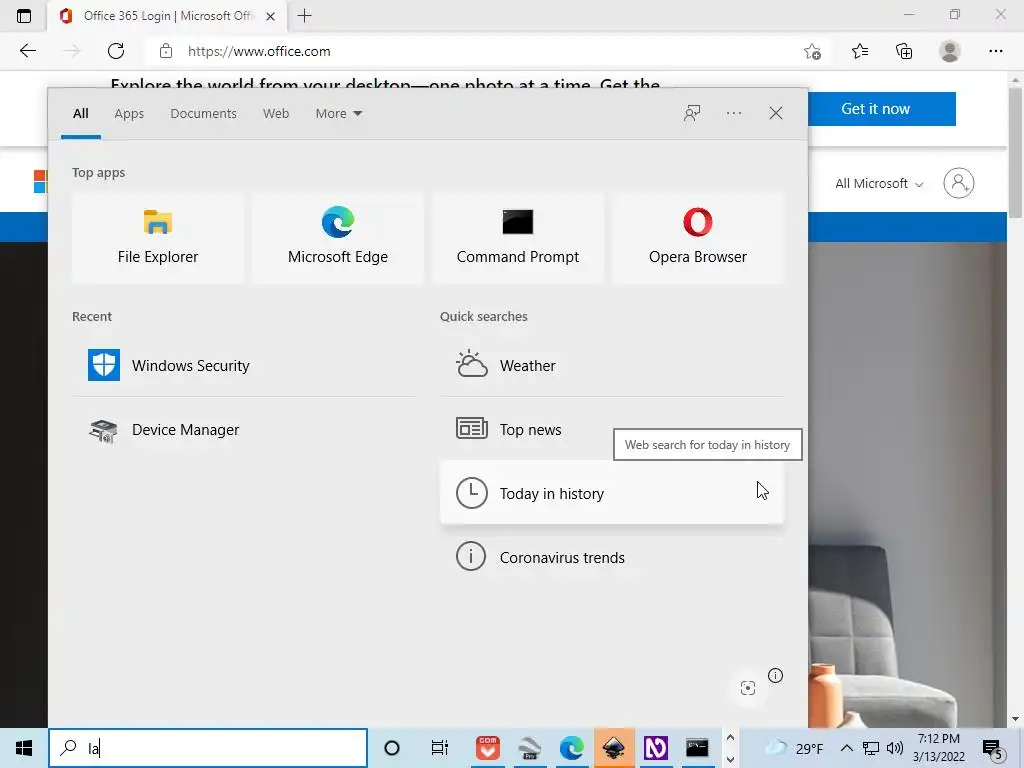
Task: Open the network tray icon
Action: coord(871,748)
